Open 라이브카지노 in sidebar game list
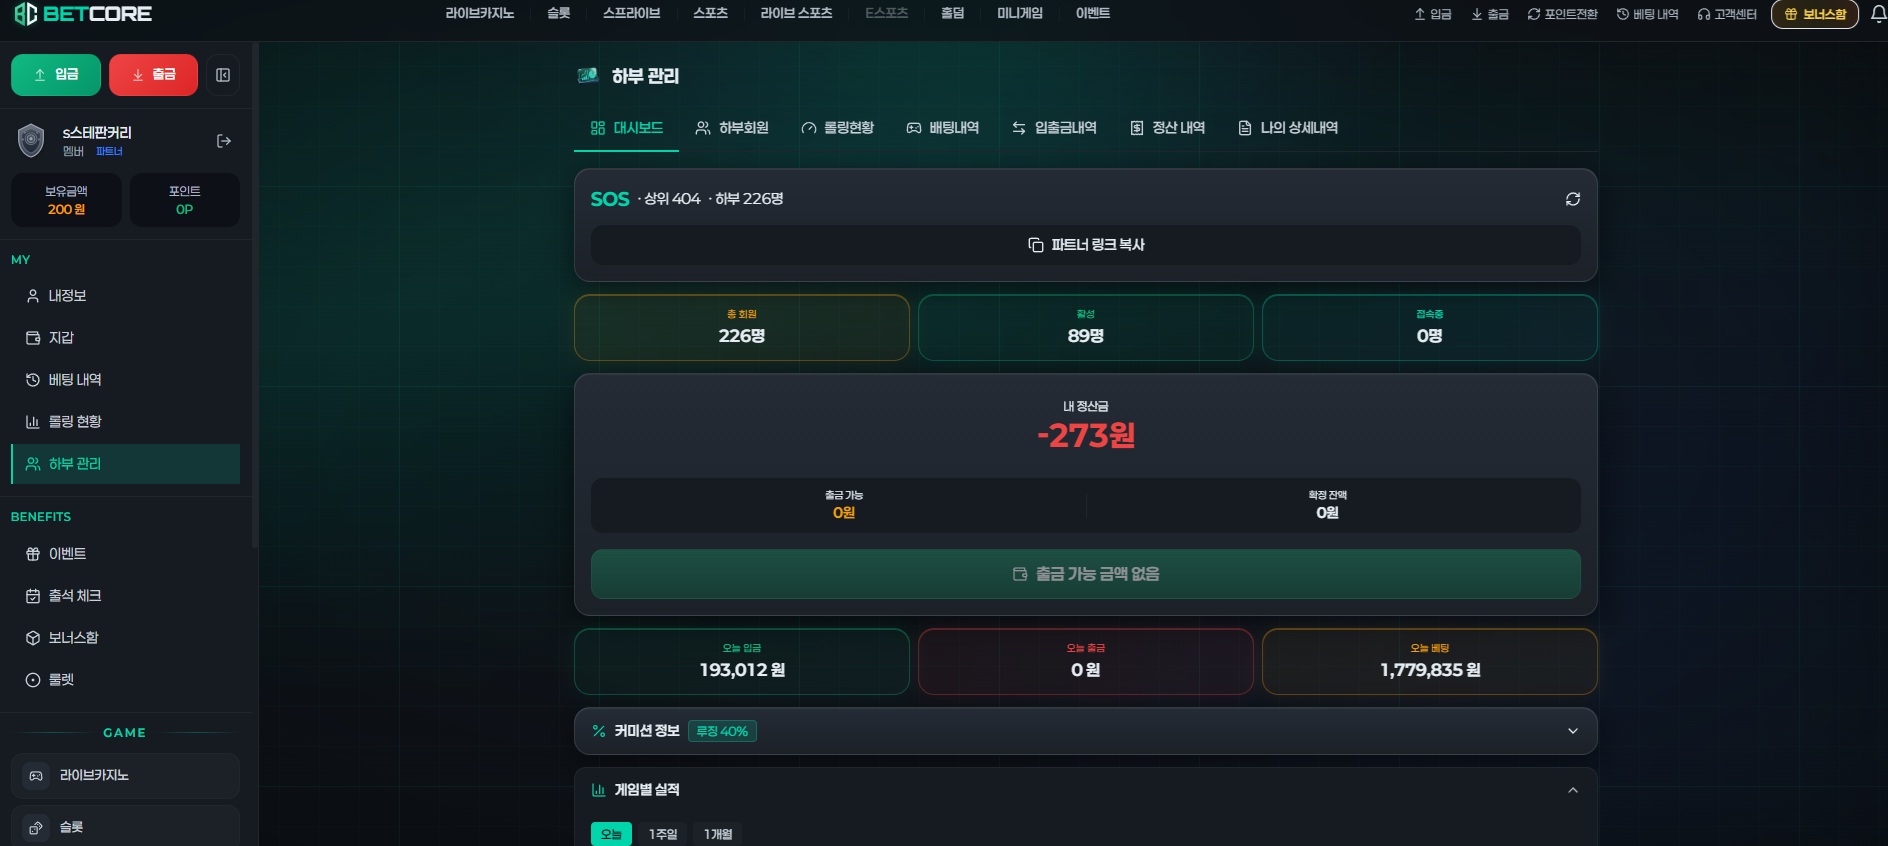The width and height of the screenshot is (1888, 846). pos(125,776)
